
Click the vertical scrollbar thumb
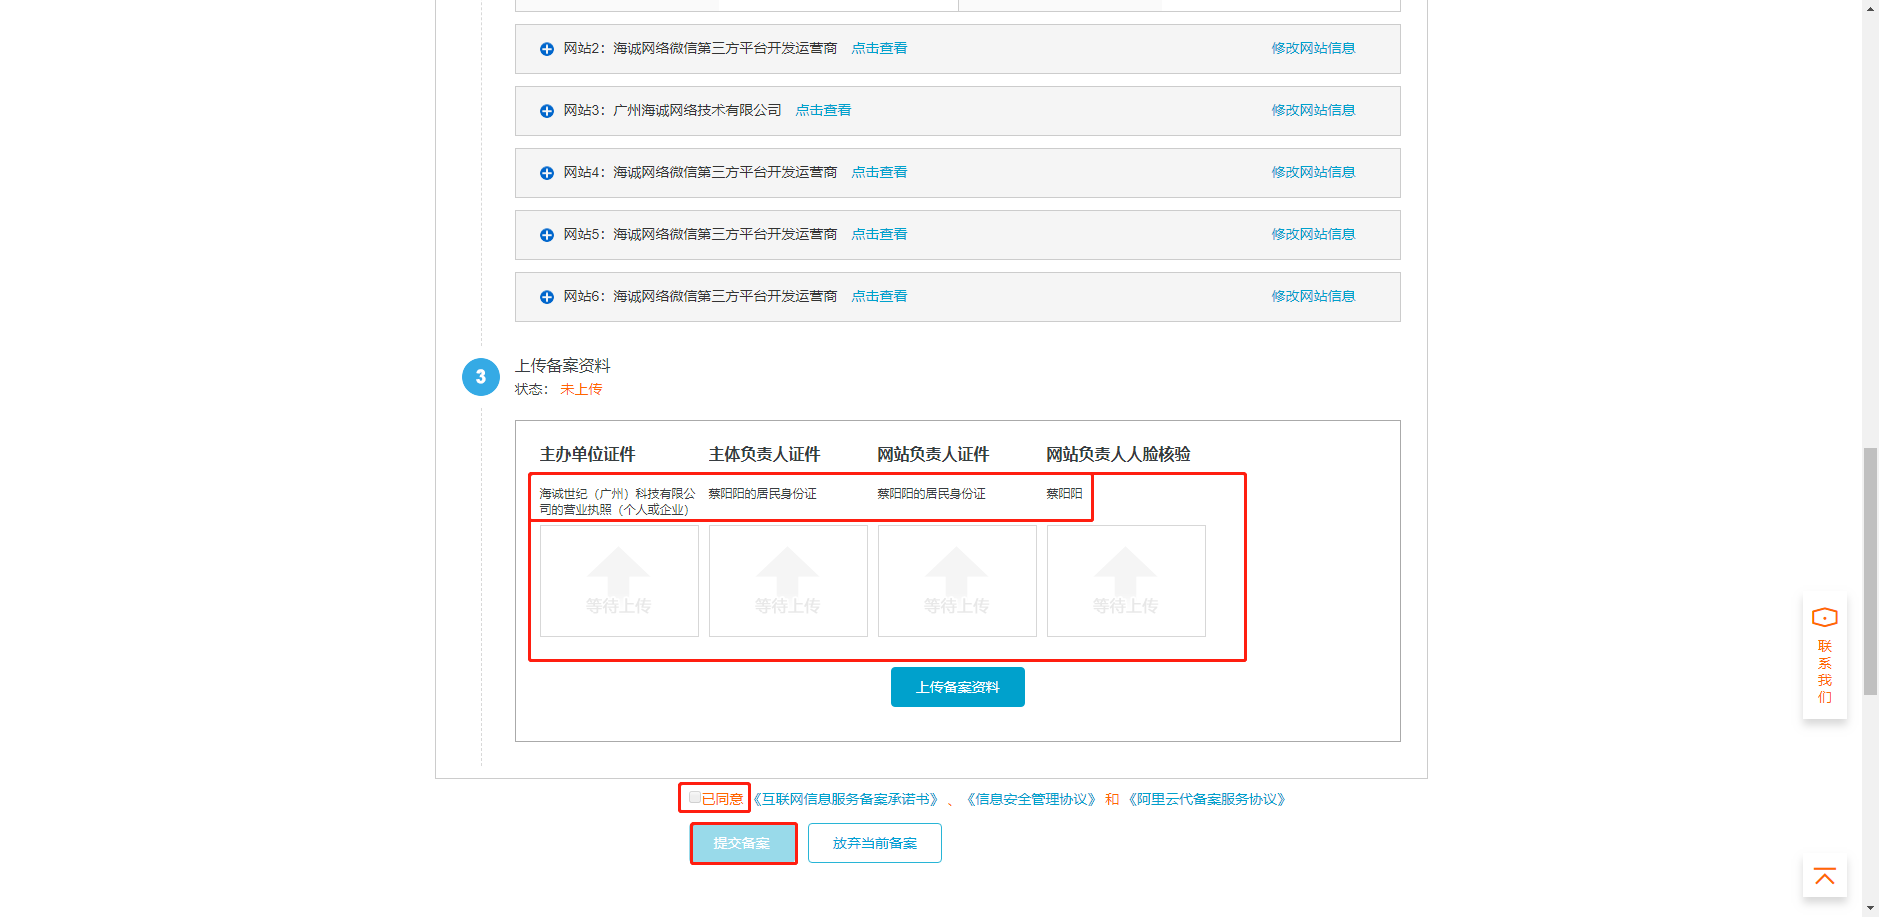1870,571
